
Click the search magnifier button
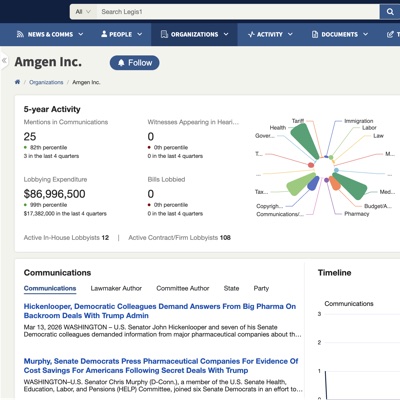pos(390,12)
